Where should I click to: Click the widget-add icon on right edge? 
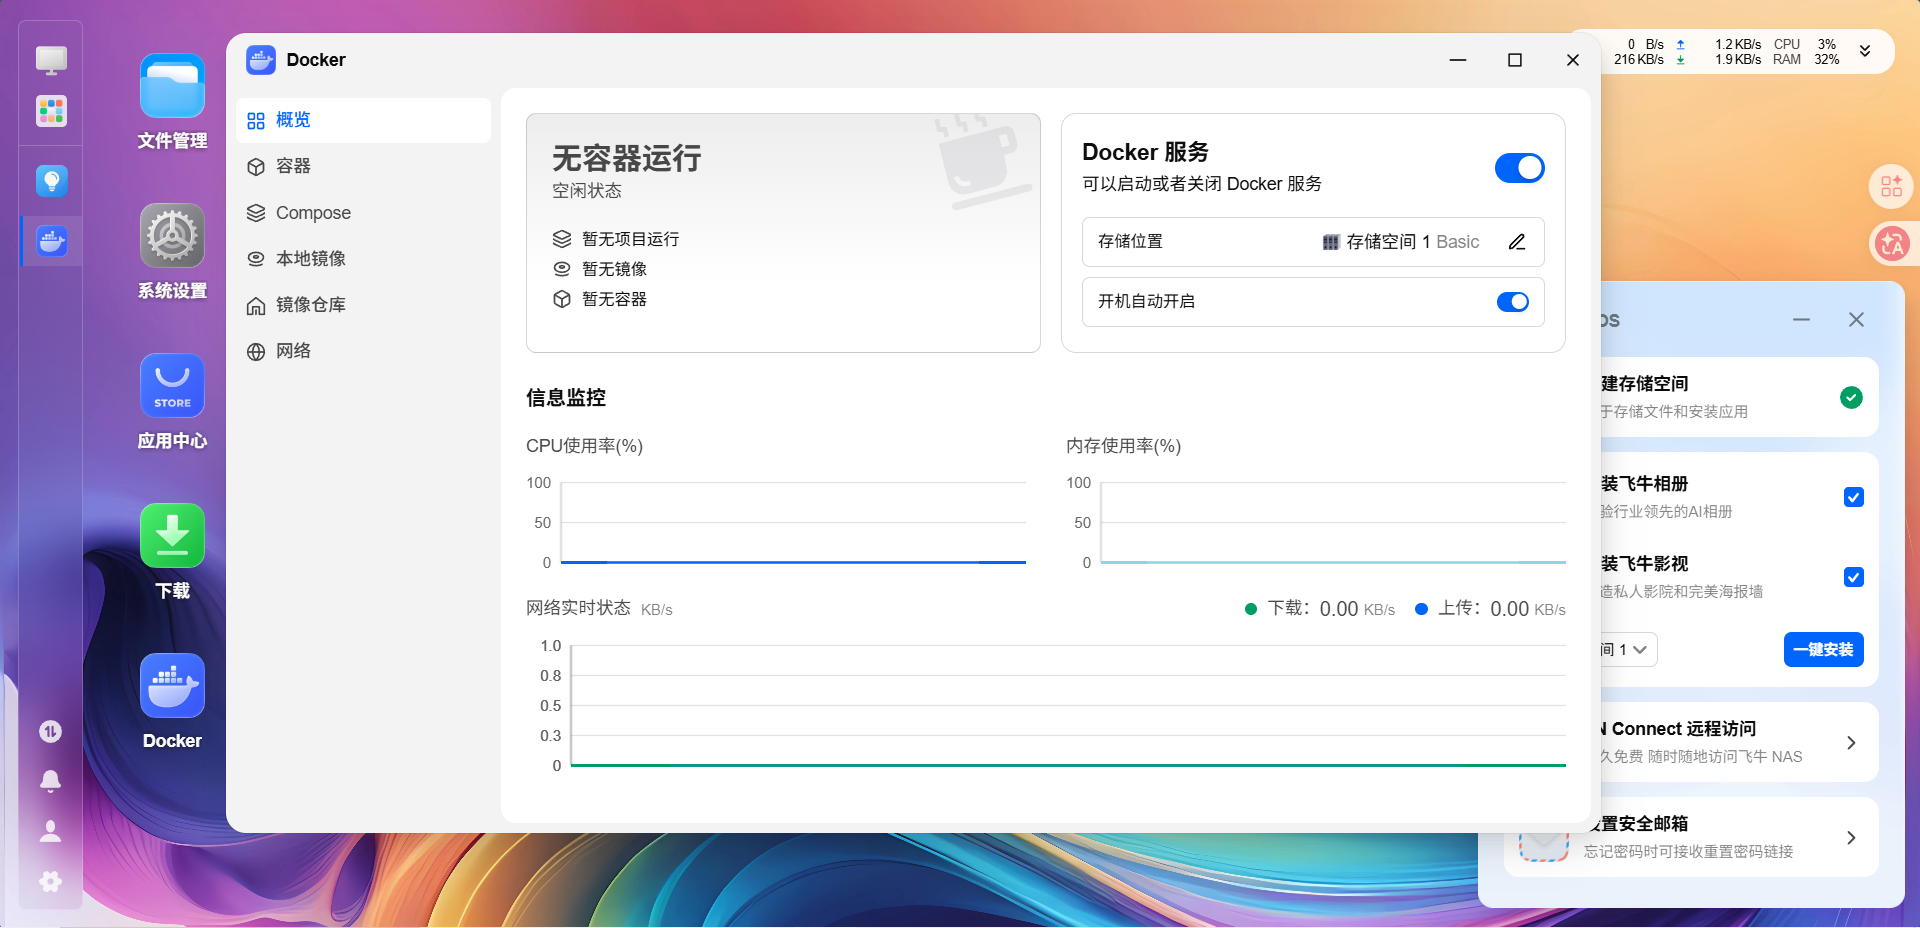(x=1891, y=186)
